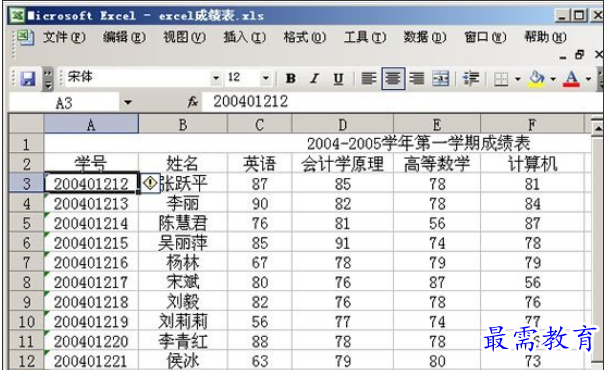Click the increase indent icon
Viewport: 605px width, 370px height.
coord(471,79)
